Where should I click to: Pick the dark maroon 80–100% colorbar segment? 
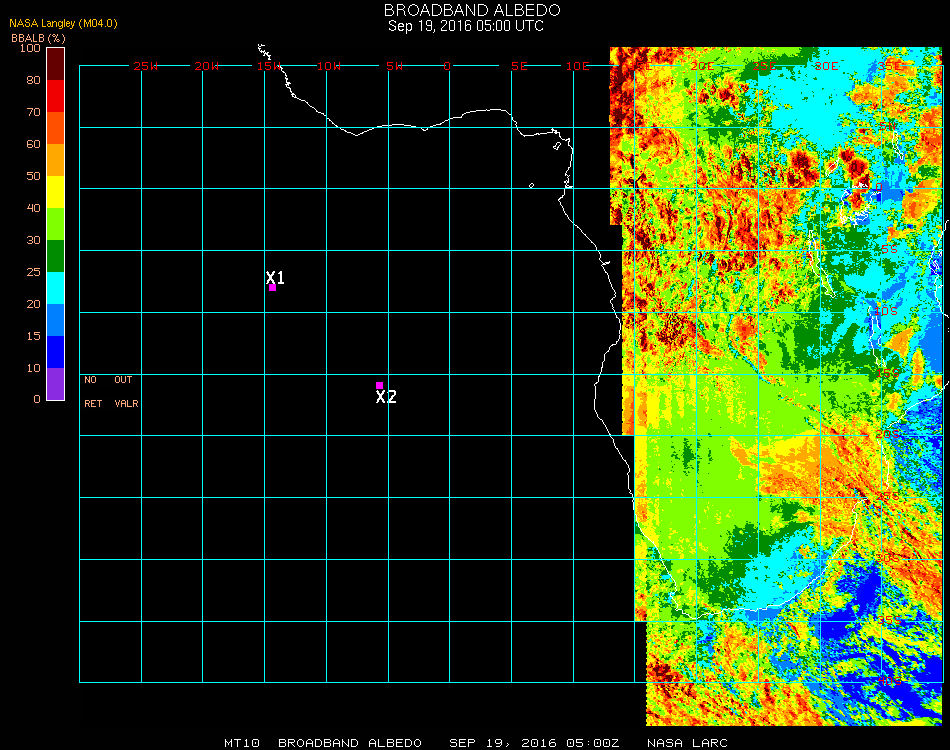[x=55, y=63]
